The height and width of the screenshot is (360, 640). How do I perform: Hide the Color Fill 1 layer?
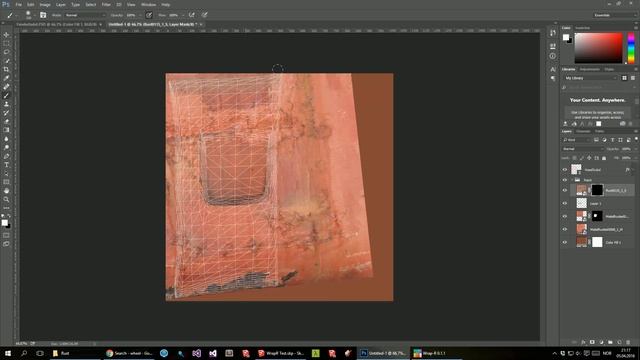565,242
